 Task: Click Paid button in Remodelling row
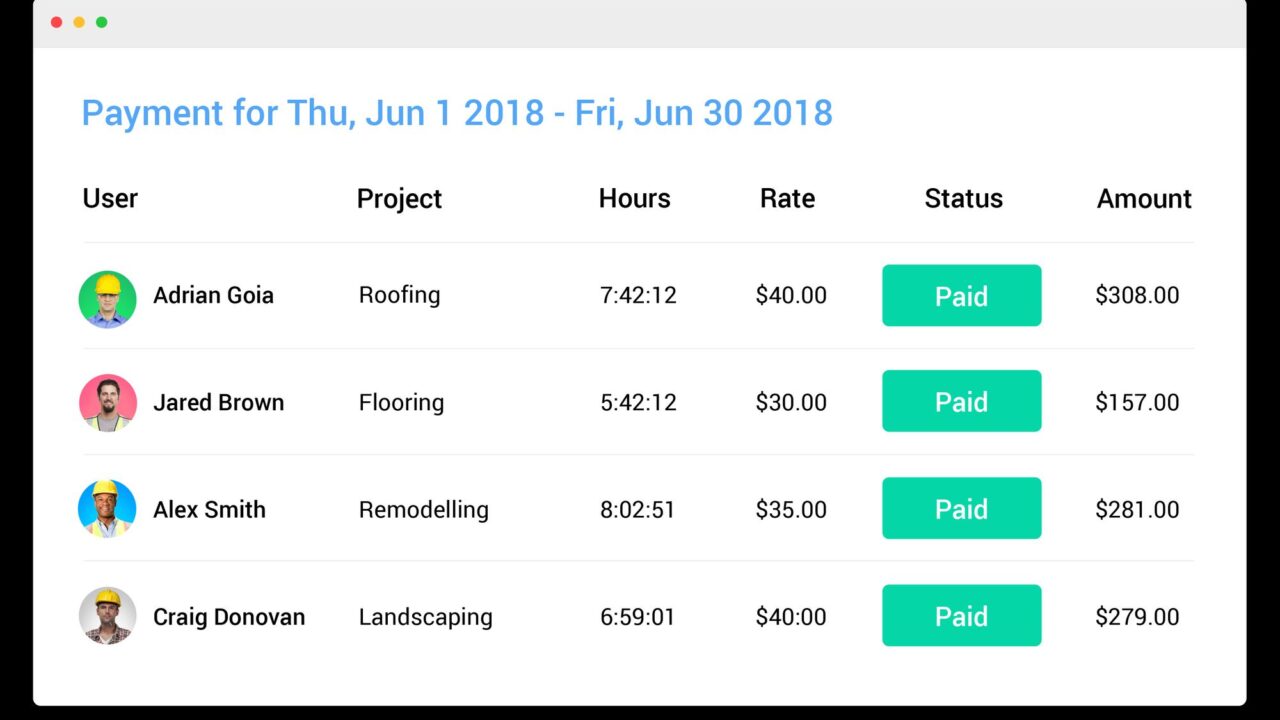[961, 509]
